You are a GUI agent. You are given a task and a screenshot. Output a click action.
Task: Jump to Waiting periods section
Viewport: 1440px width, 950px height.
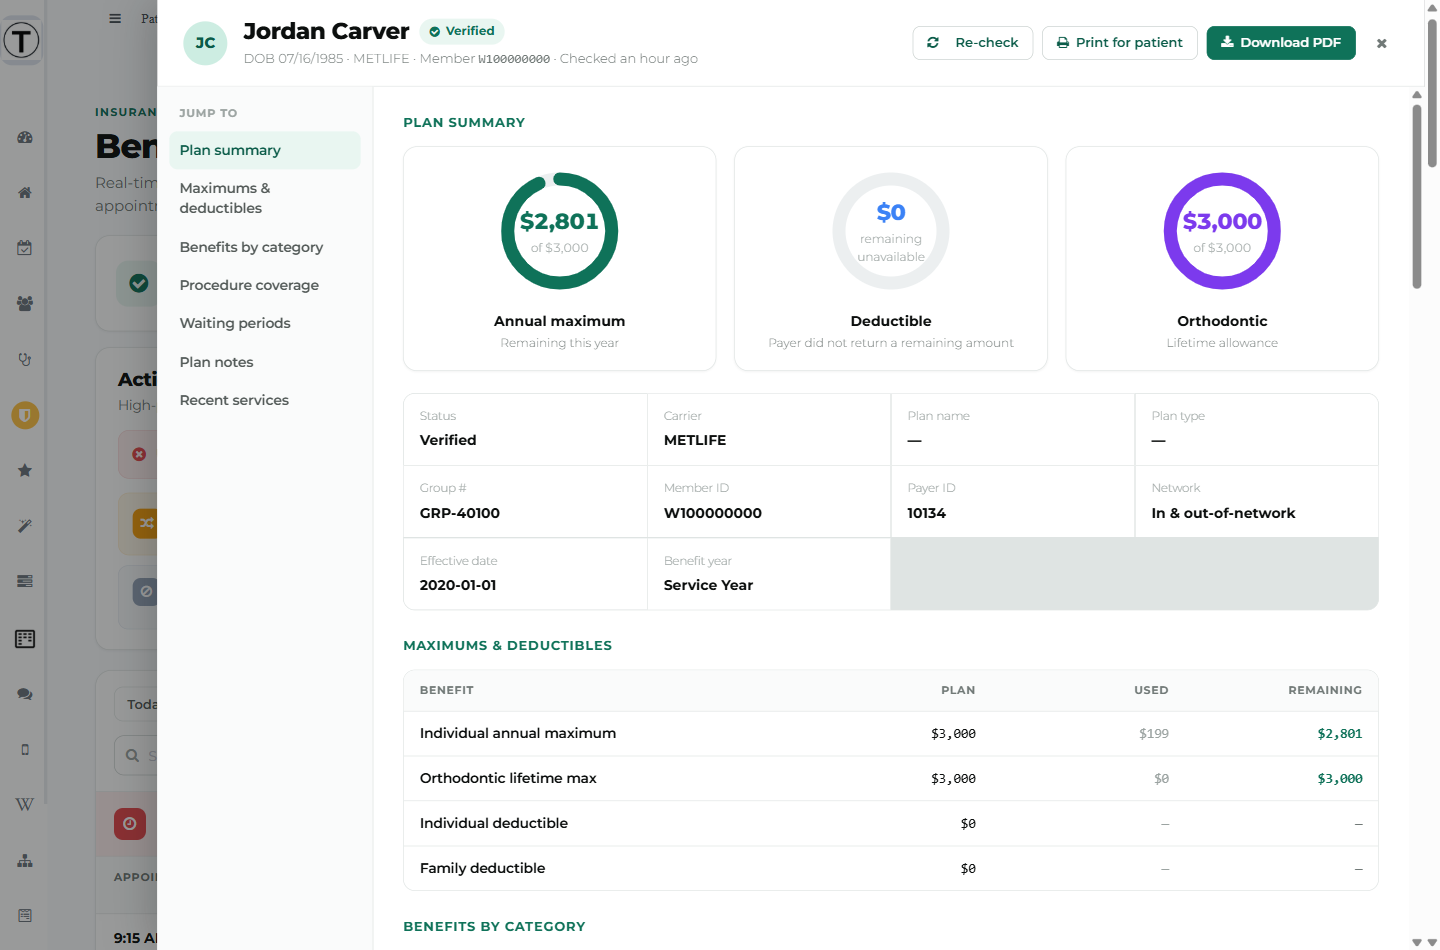[x=264, y=323]
